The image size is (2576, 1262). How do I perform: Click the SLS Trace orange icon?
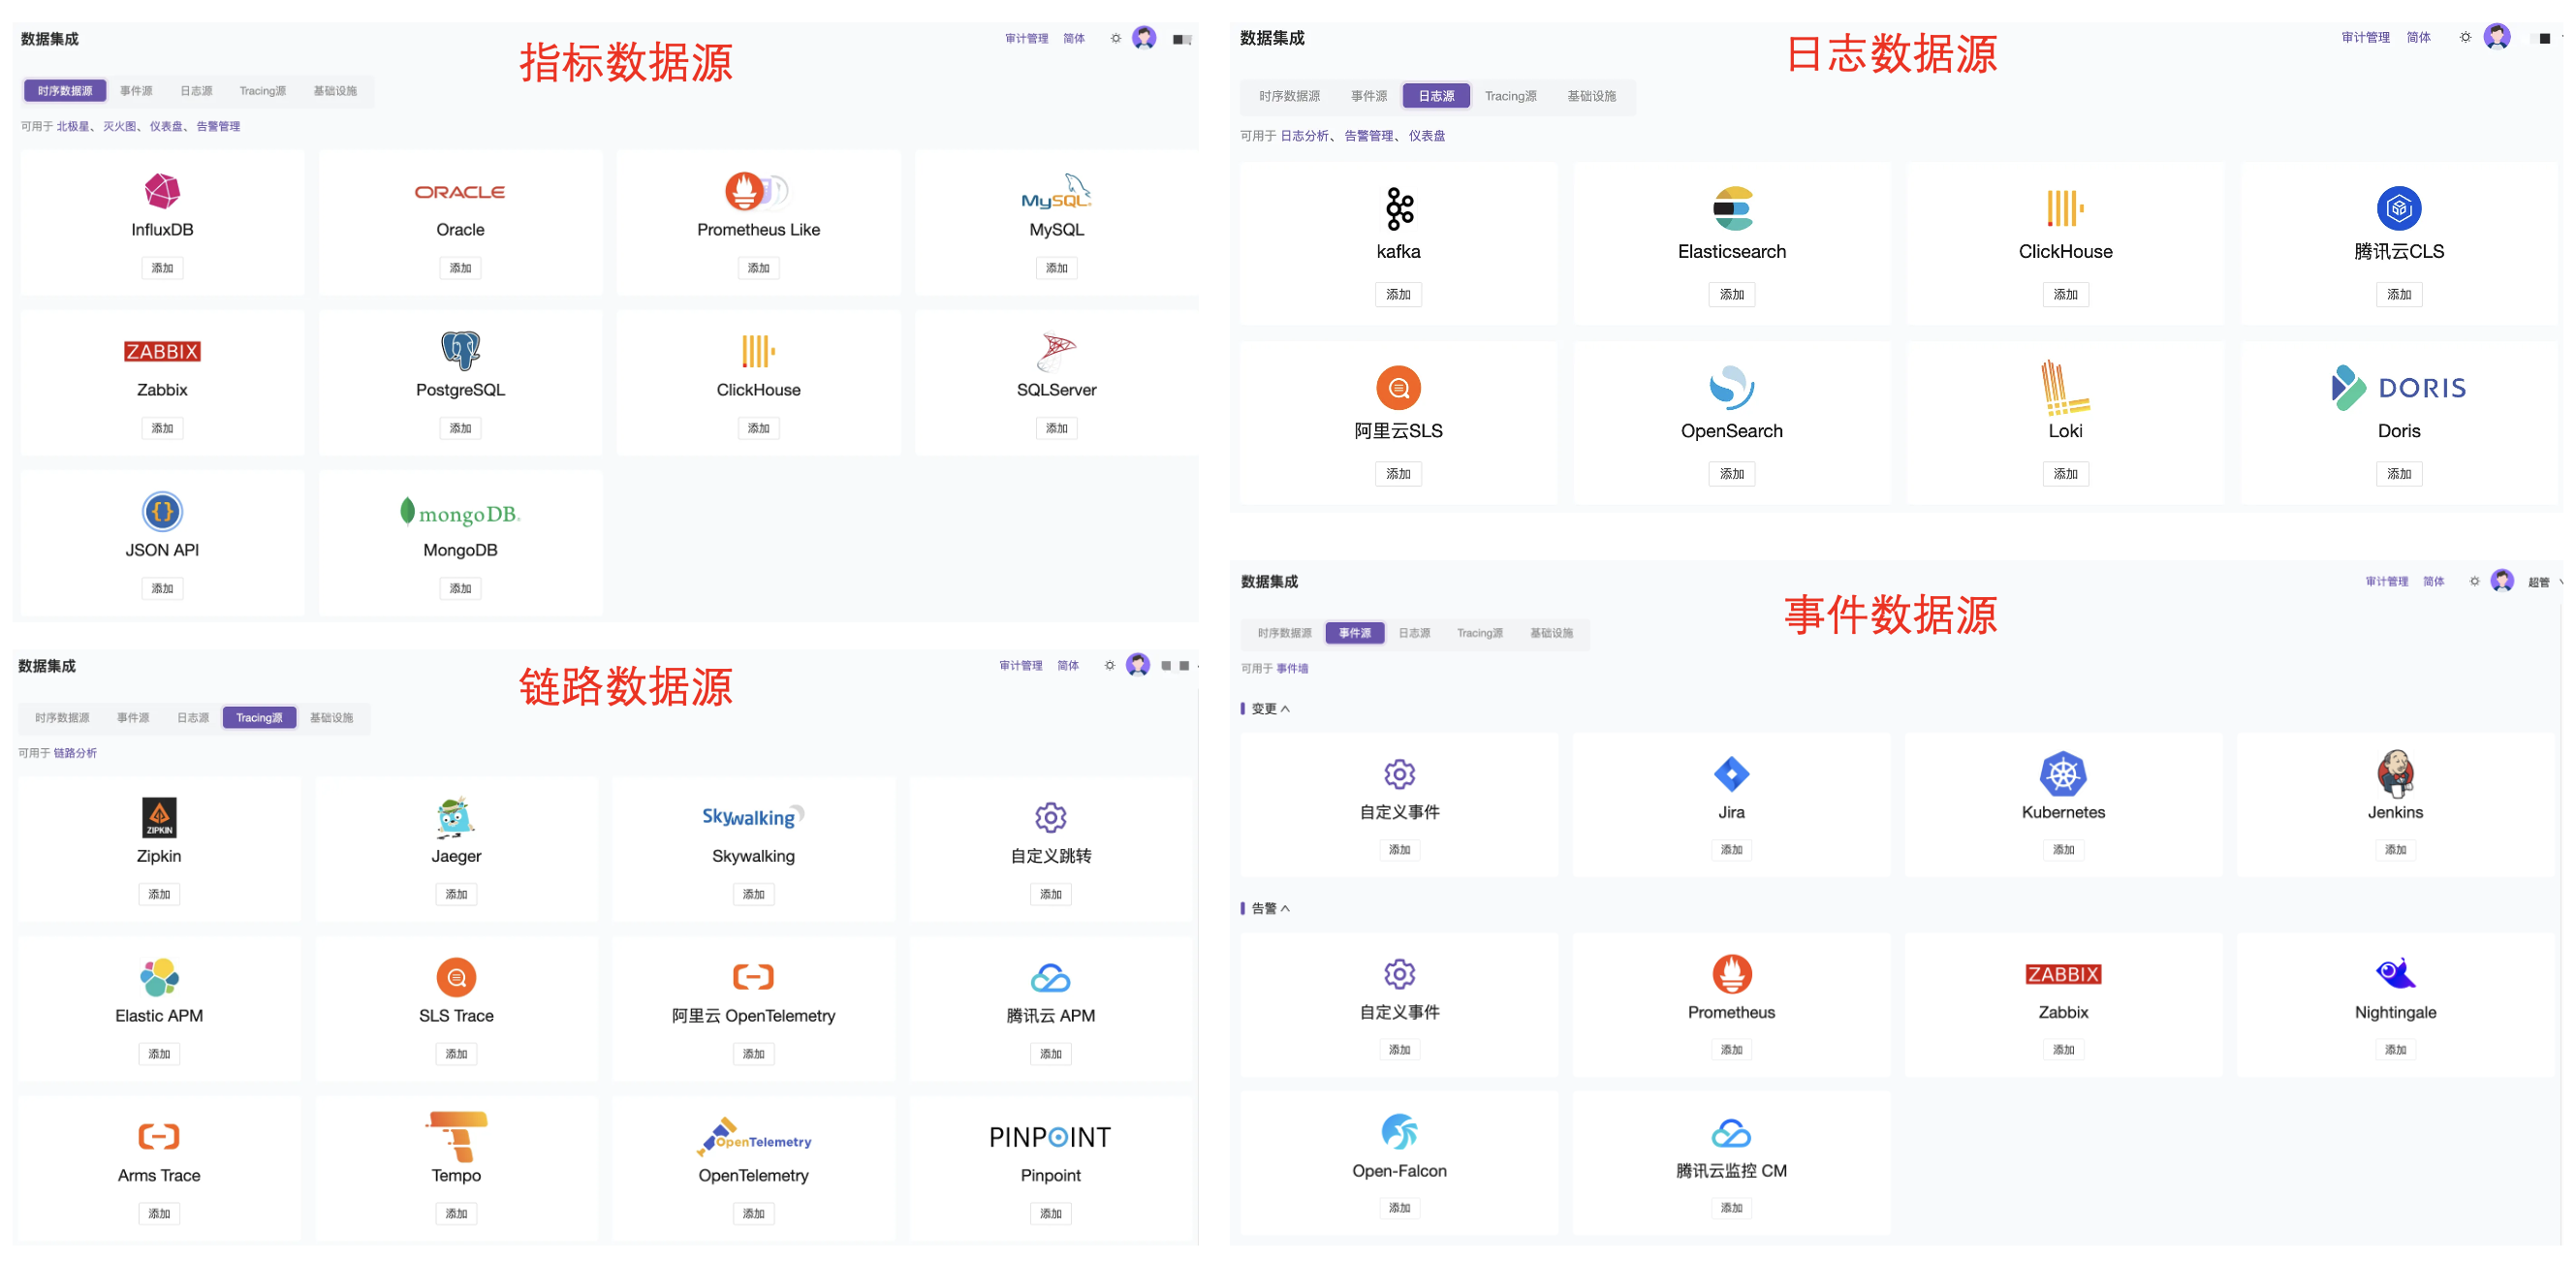pos(456,977)
